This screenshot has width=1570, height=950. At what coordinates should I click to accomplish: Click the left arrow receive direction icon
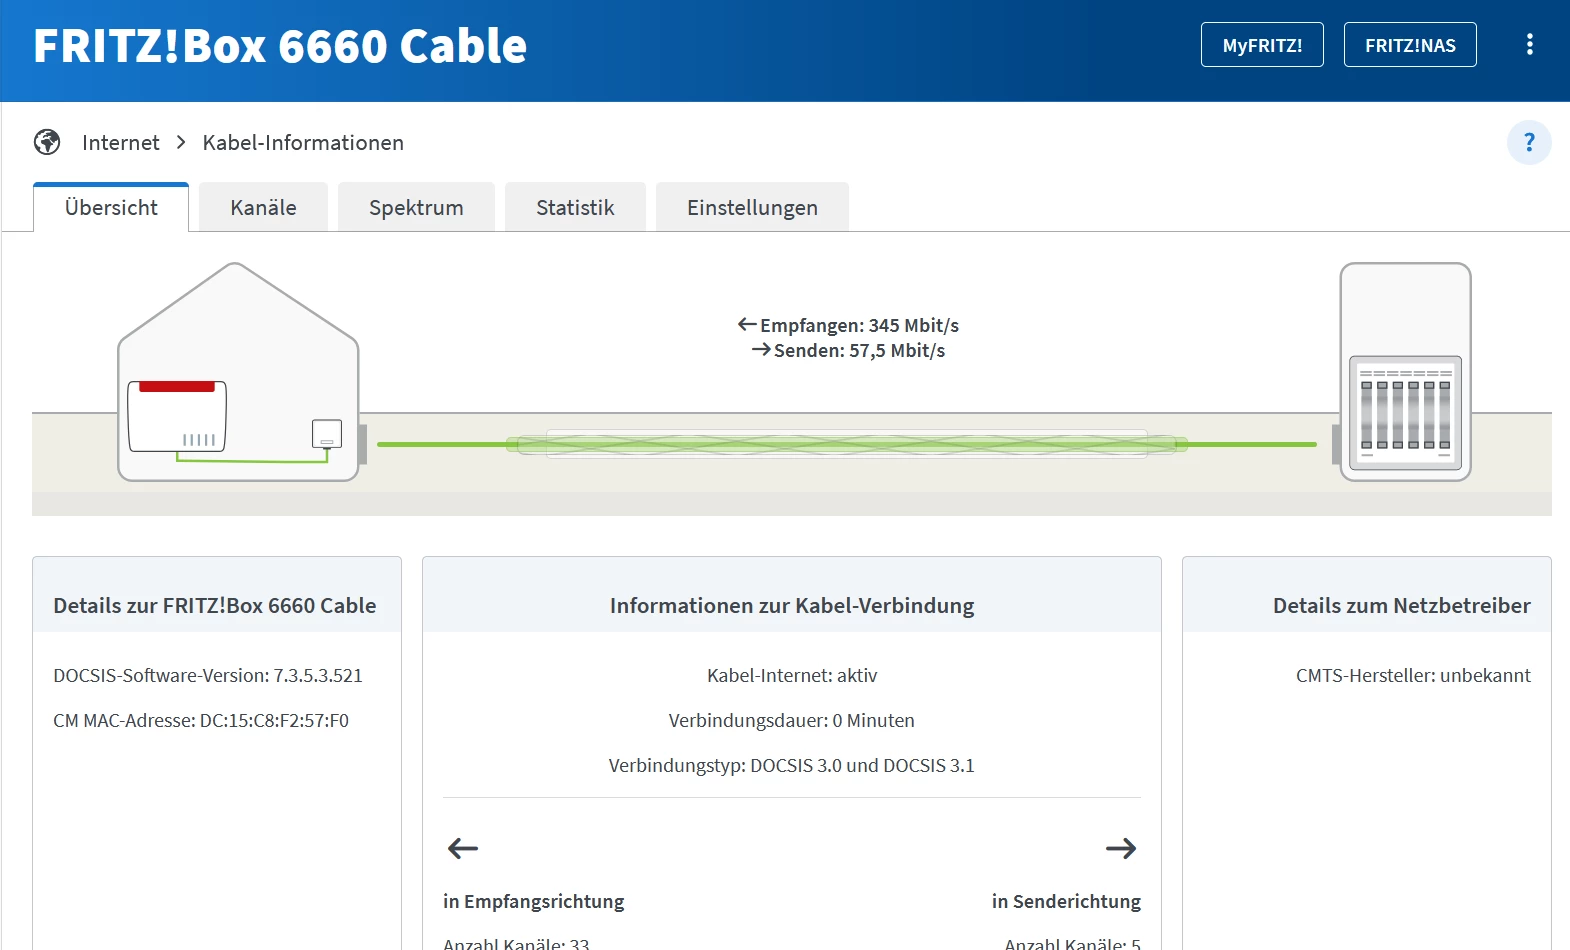tap(463, 849)
